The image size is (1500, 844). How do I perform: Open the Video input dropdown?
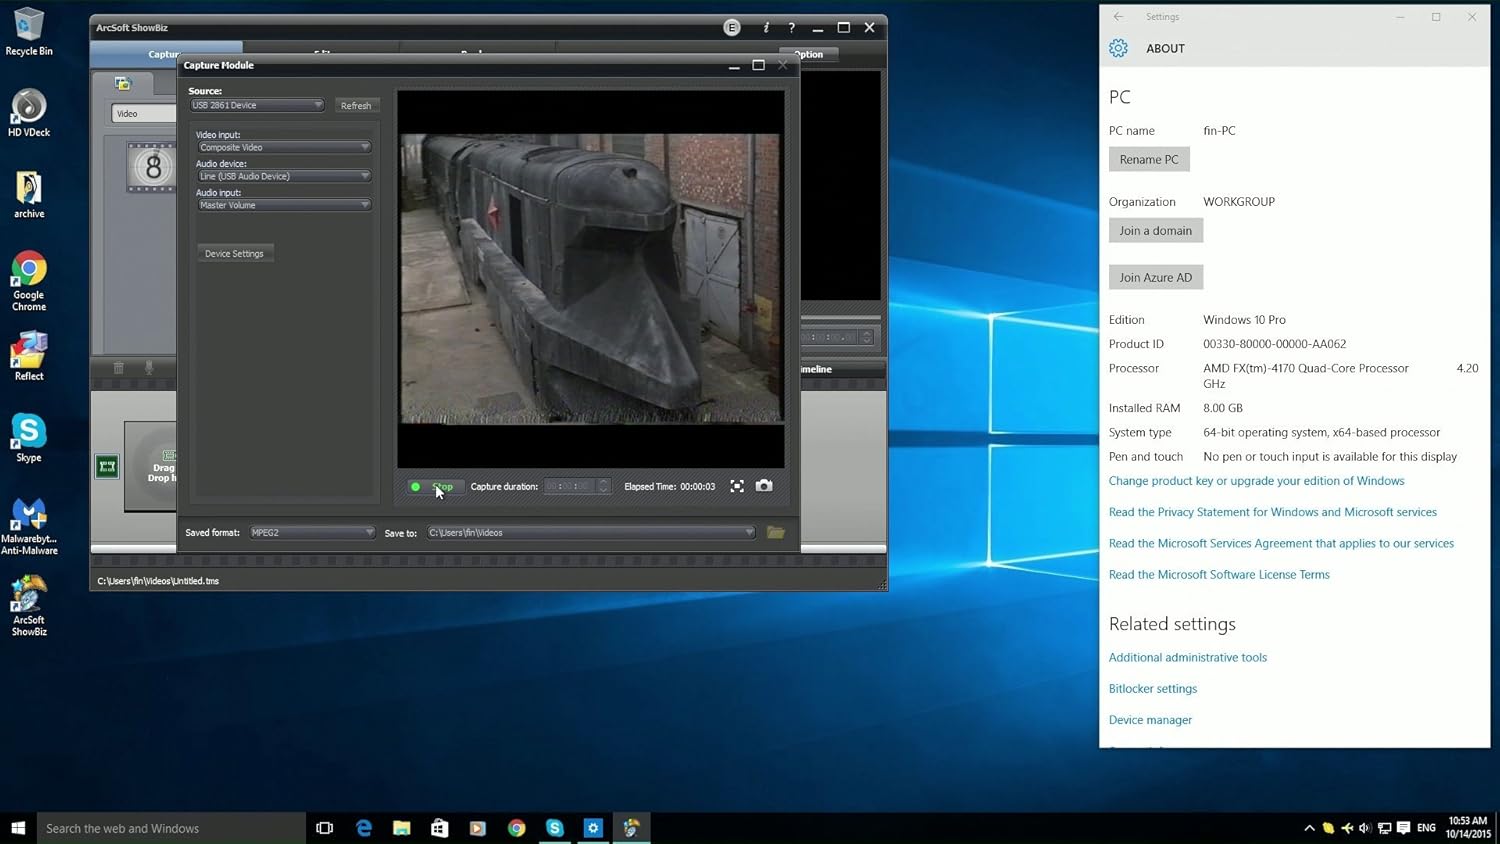point(284,147)
